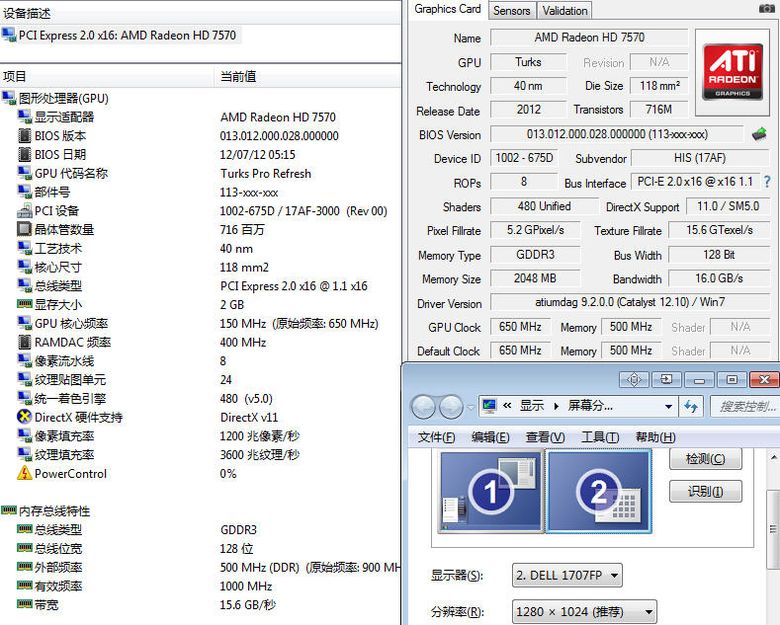Switch to the Graphics Card tab
Image resolution: width=780 pixels, height=625 pixels.
(447, 9)
